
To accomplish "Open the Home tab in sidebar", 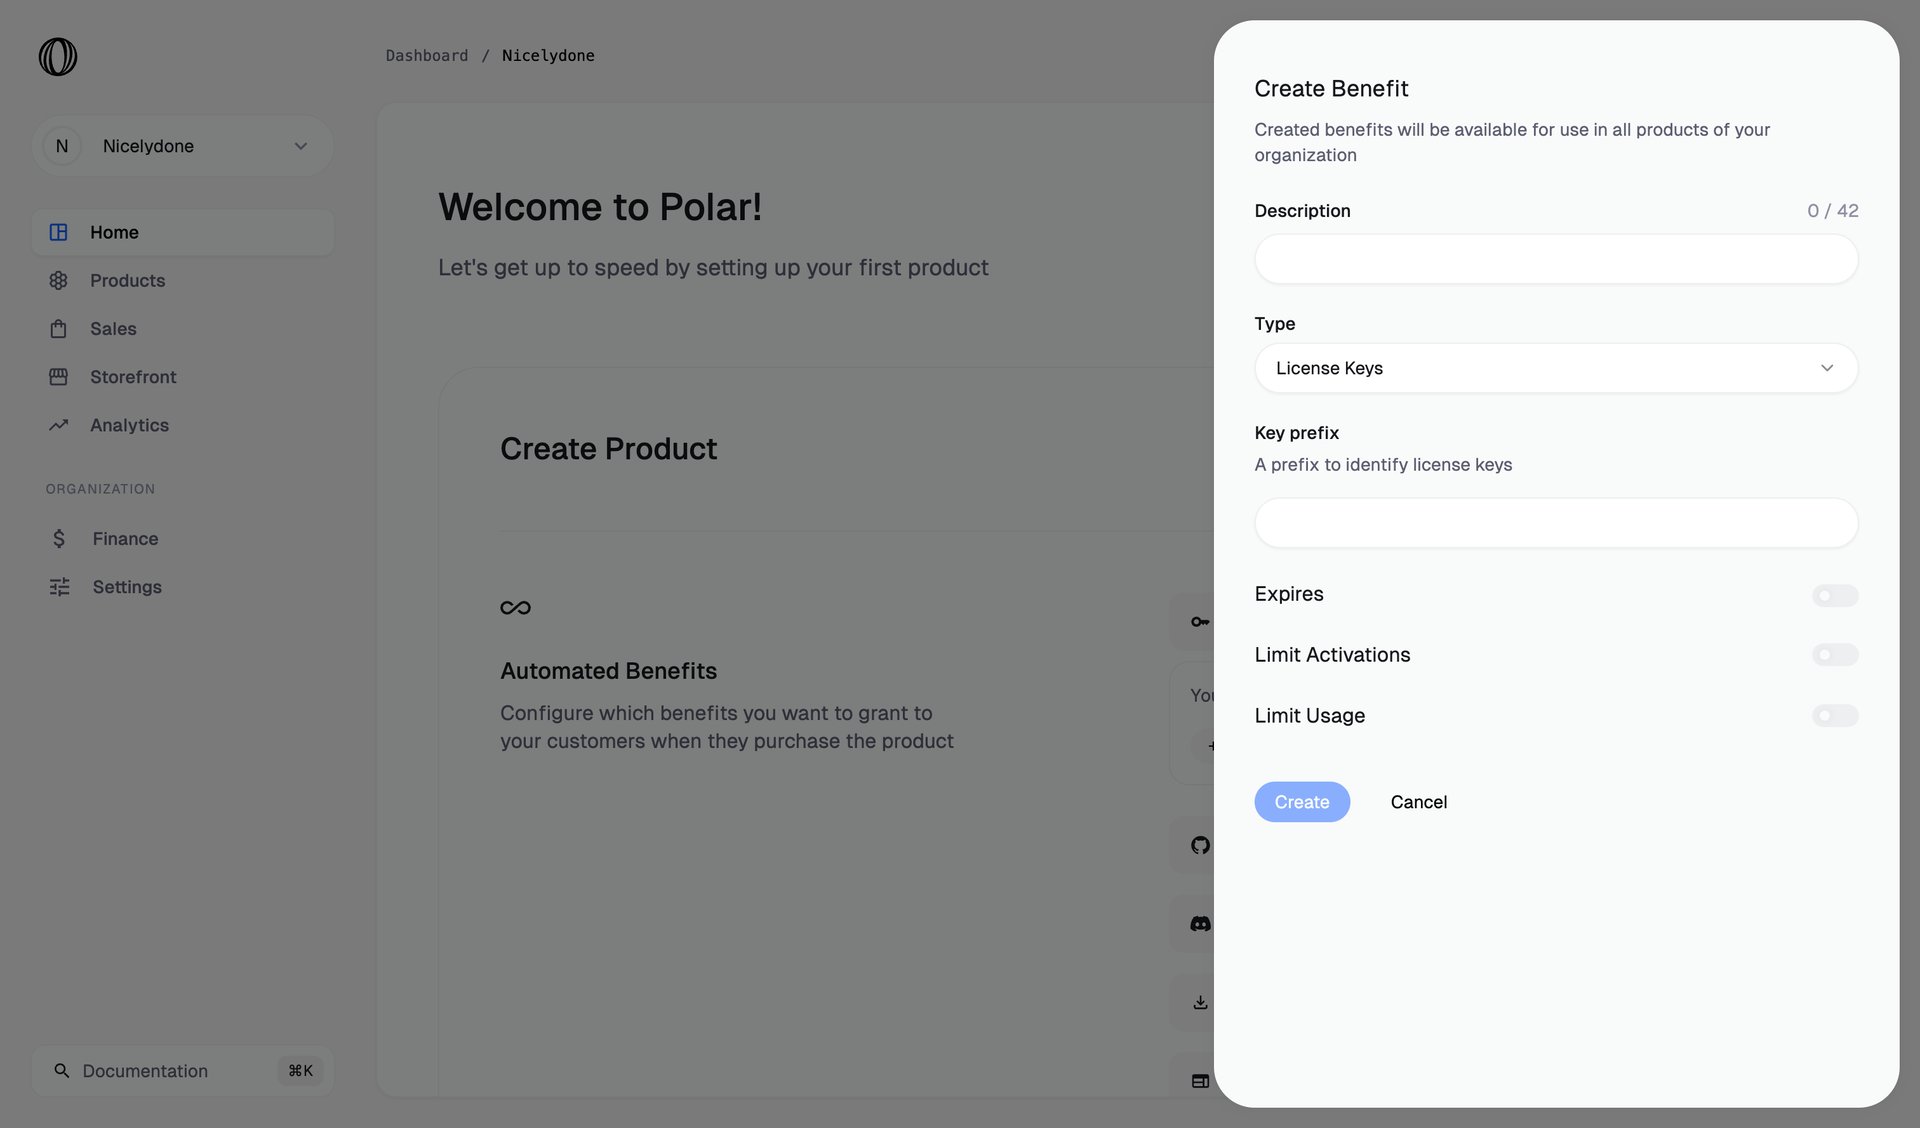I will [114, 232].
